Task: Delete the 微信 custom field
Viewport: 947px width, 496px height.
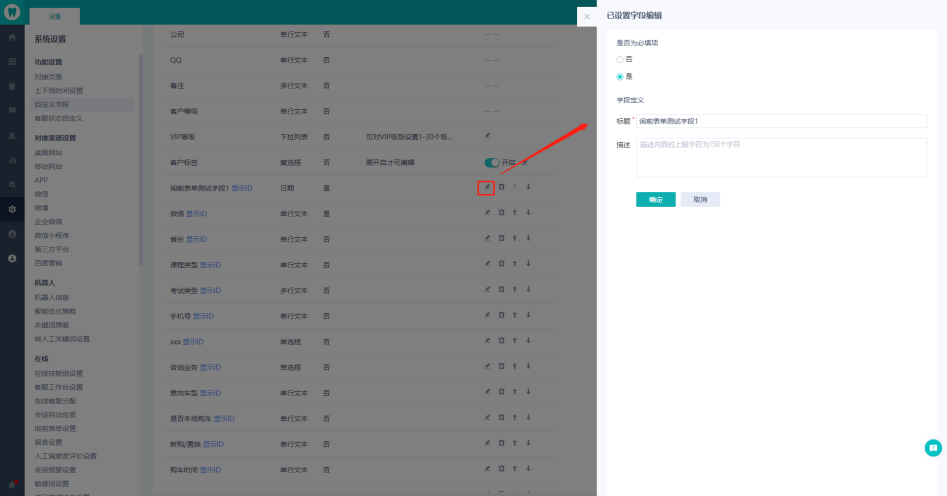Action: (x=501, y=213)
